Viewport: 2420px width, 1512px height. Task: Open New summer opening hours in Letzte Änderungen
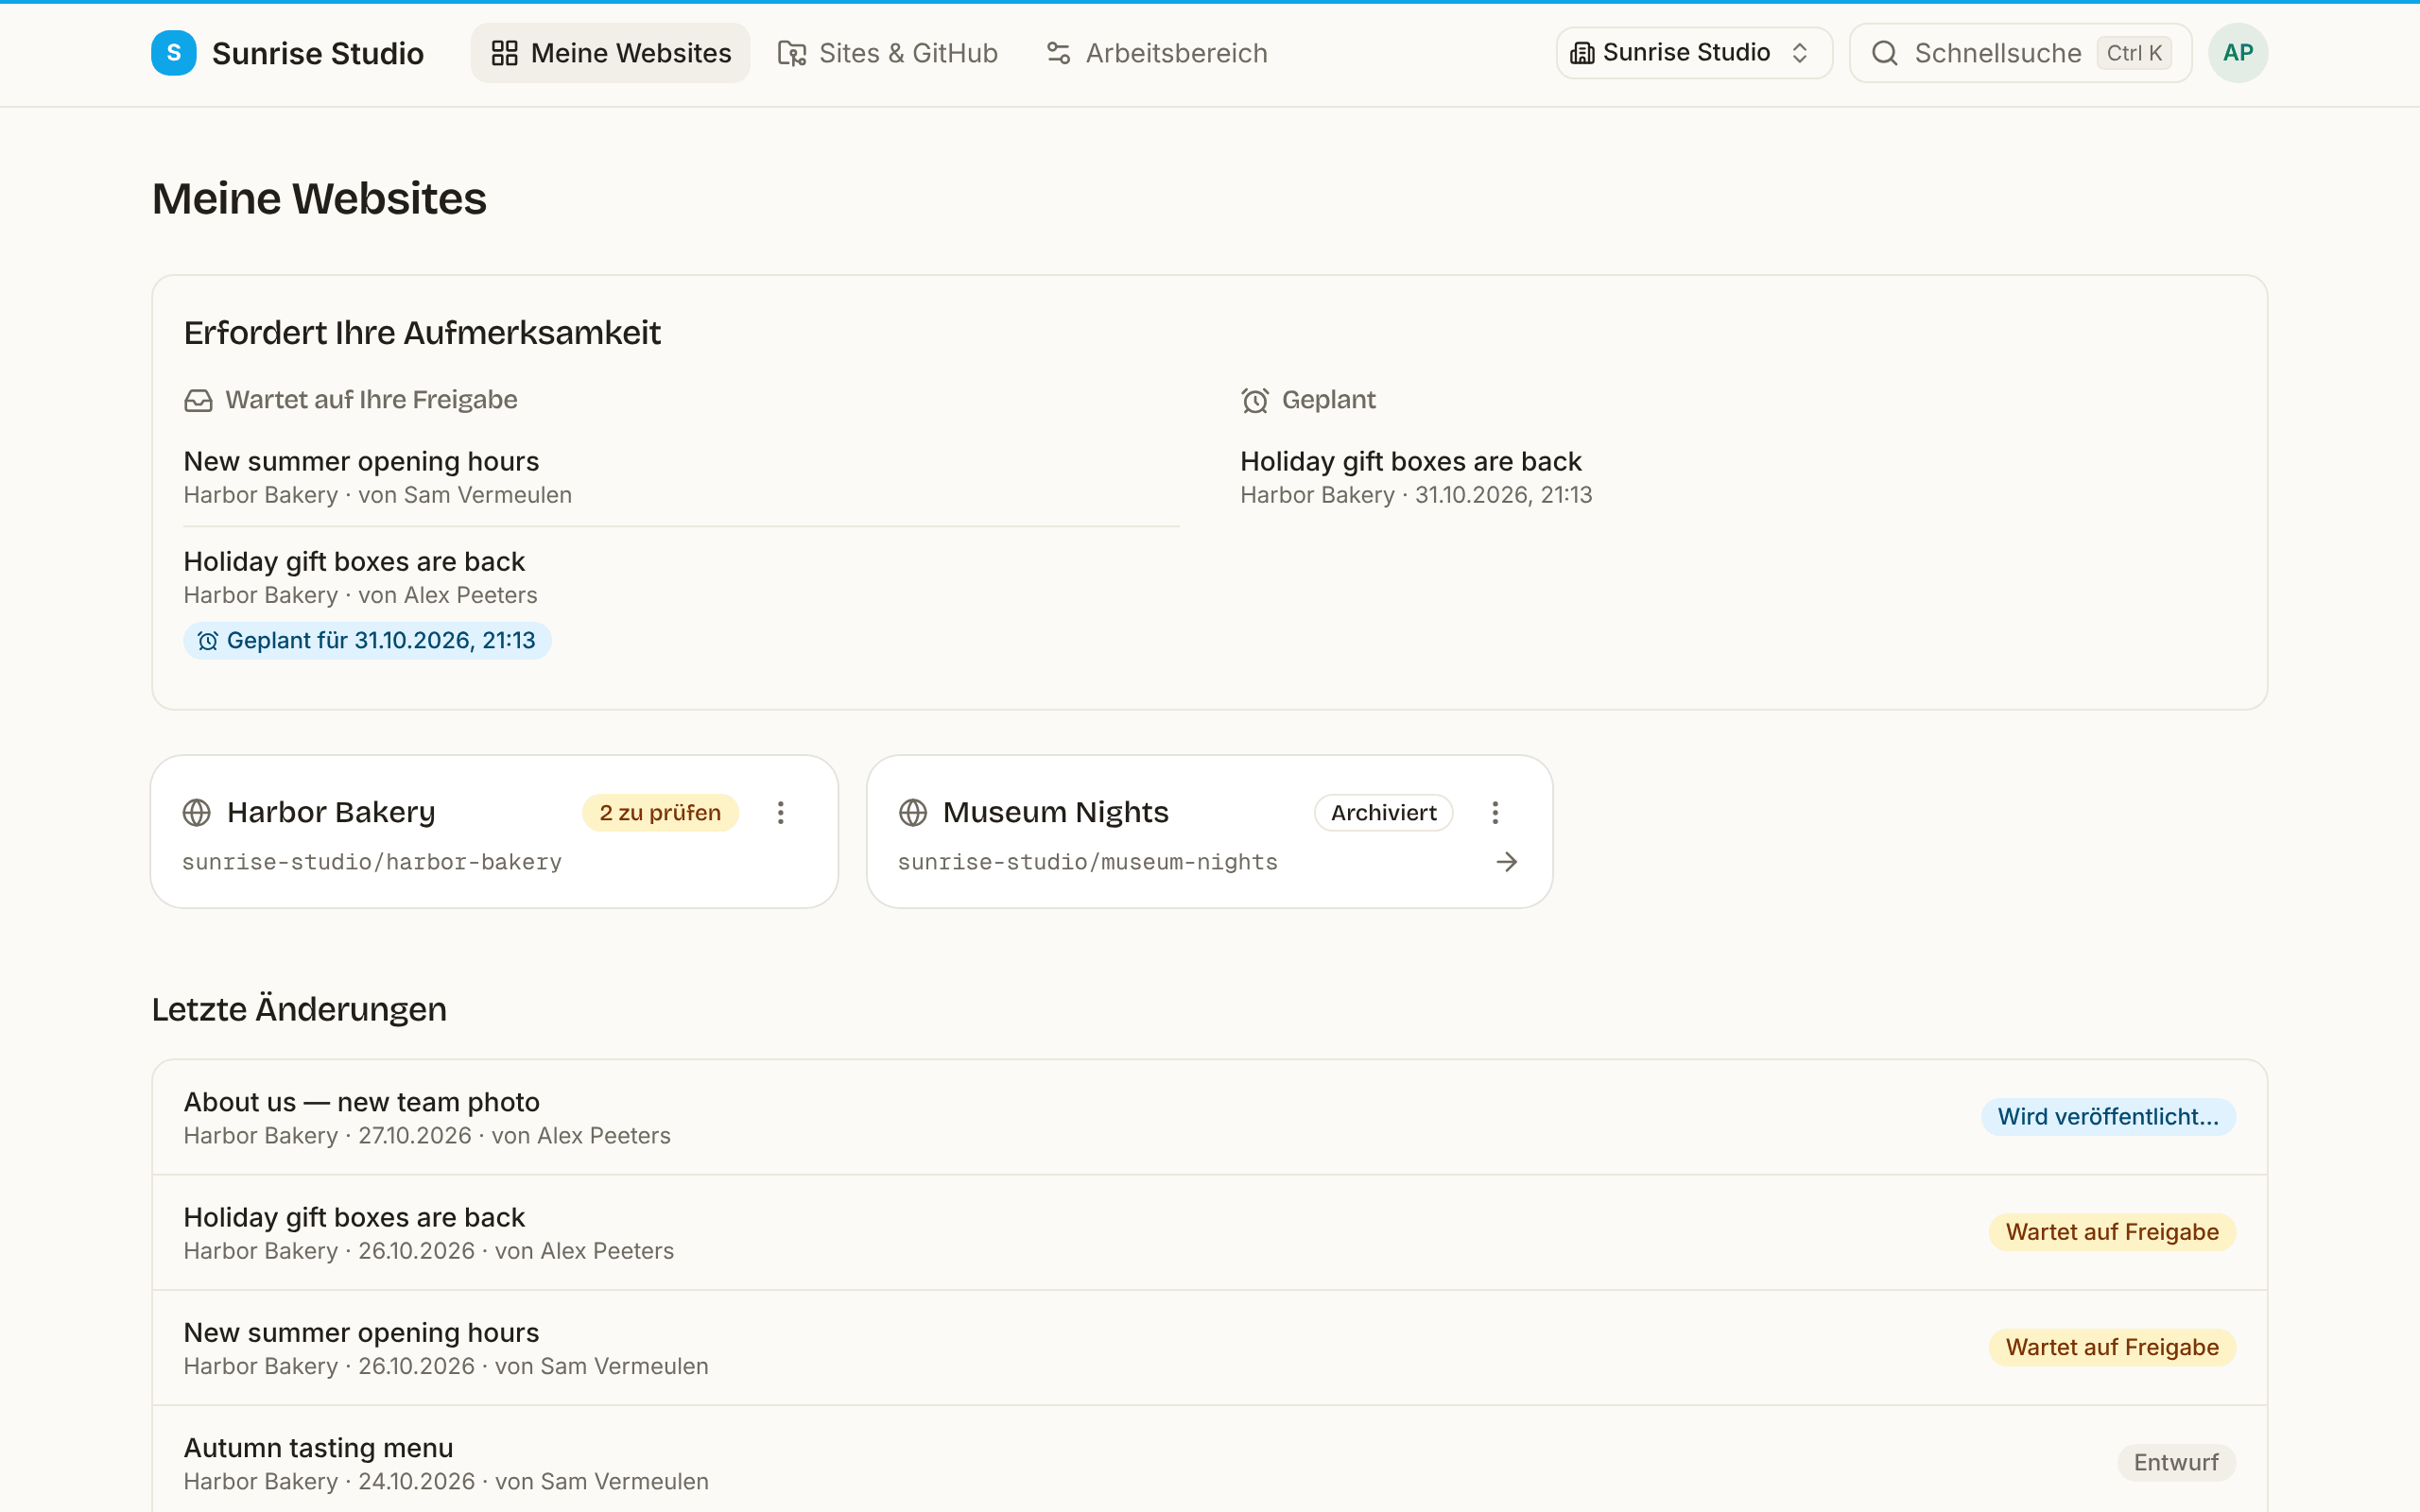[1210, 1348]
